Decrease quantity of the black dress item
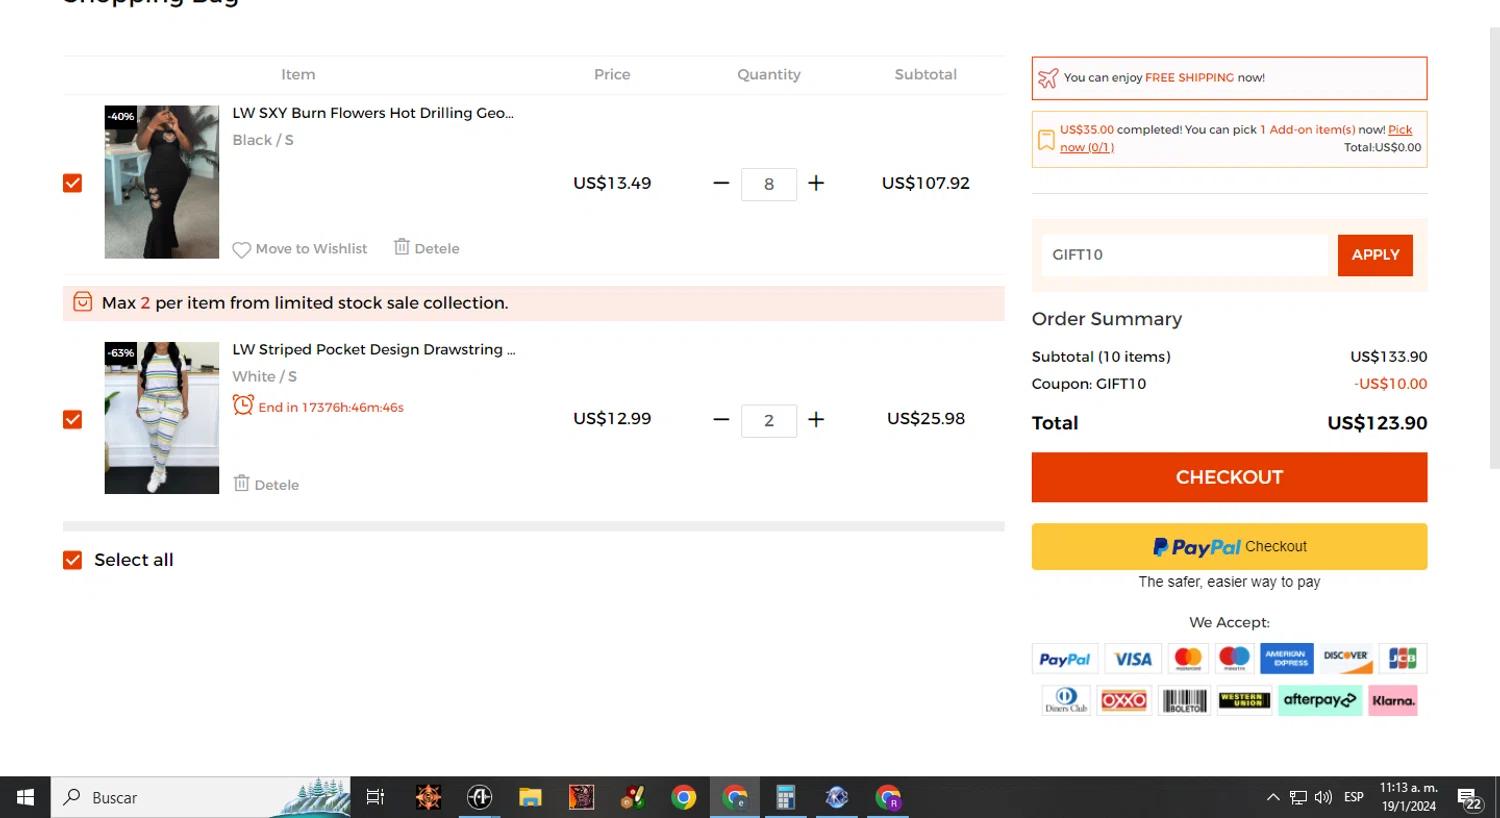 (721, 183)
